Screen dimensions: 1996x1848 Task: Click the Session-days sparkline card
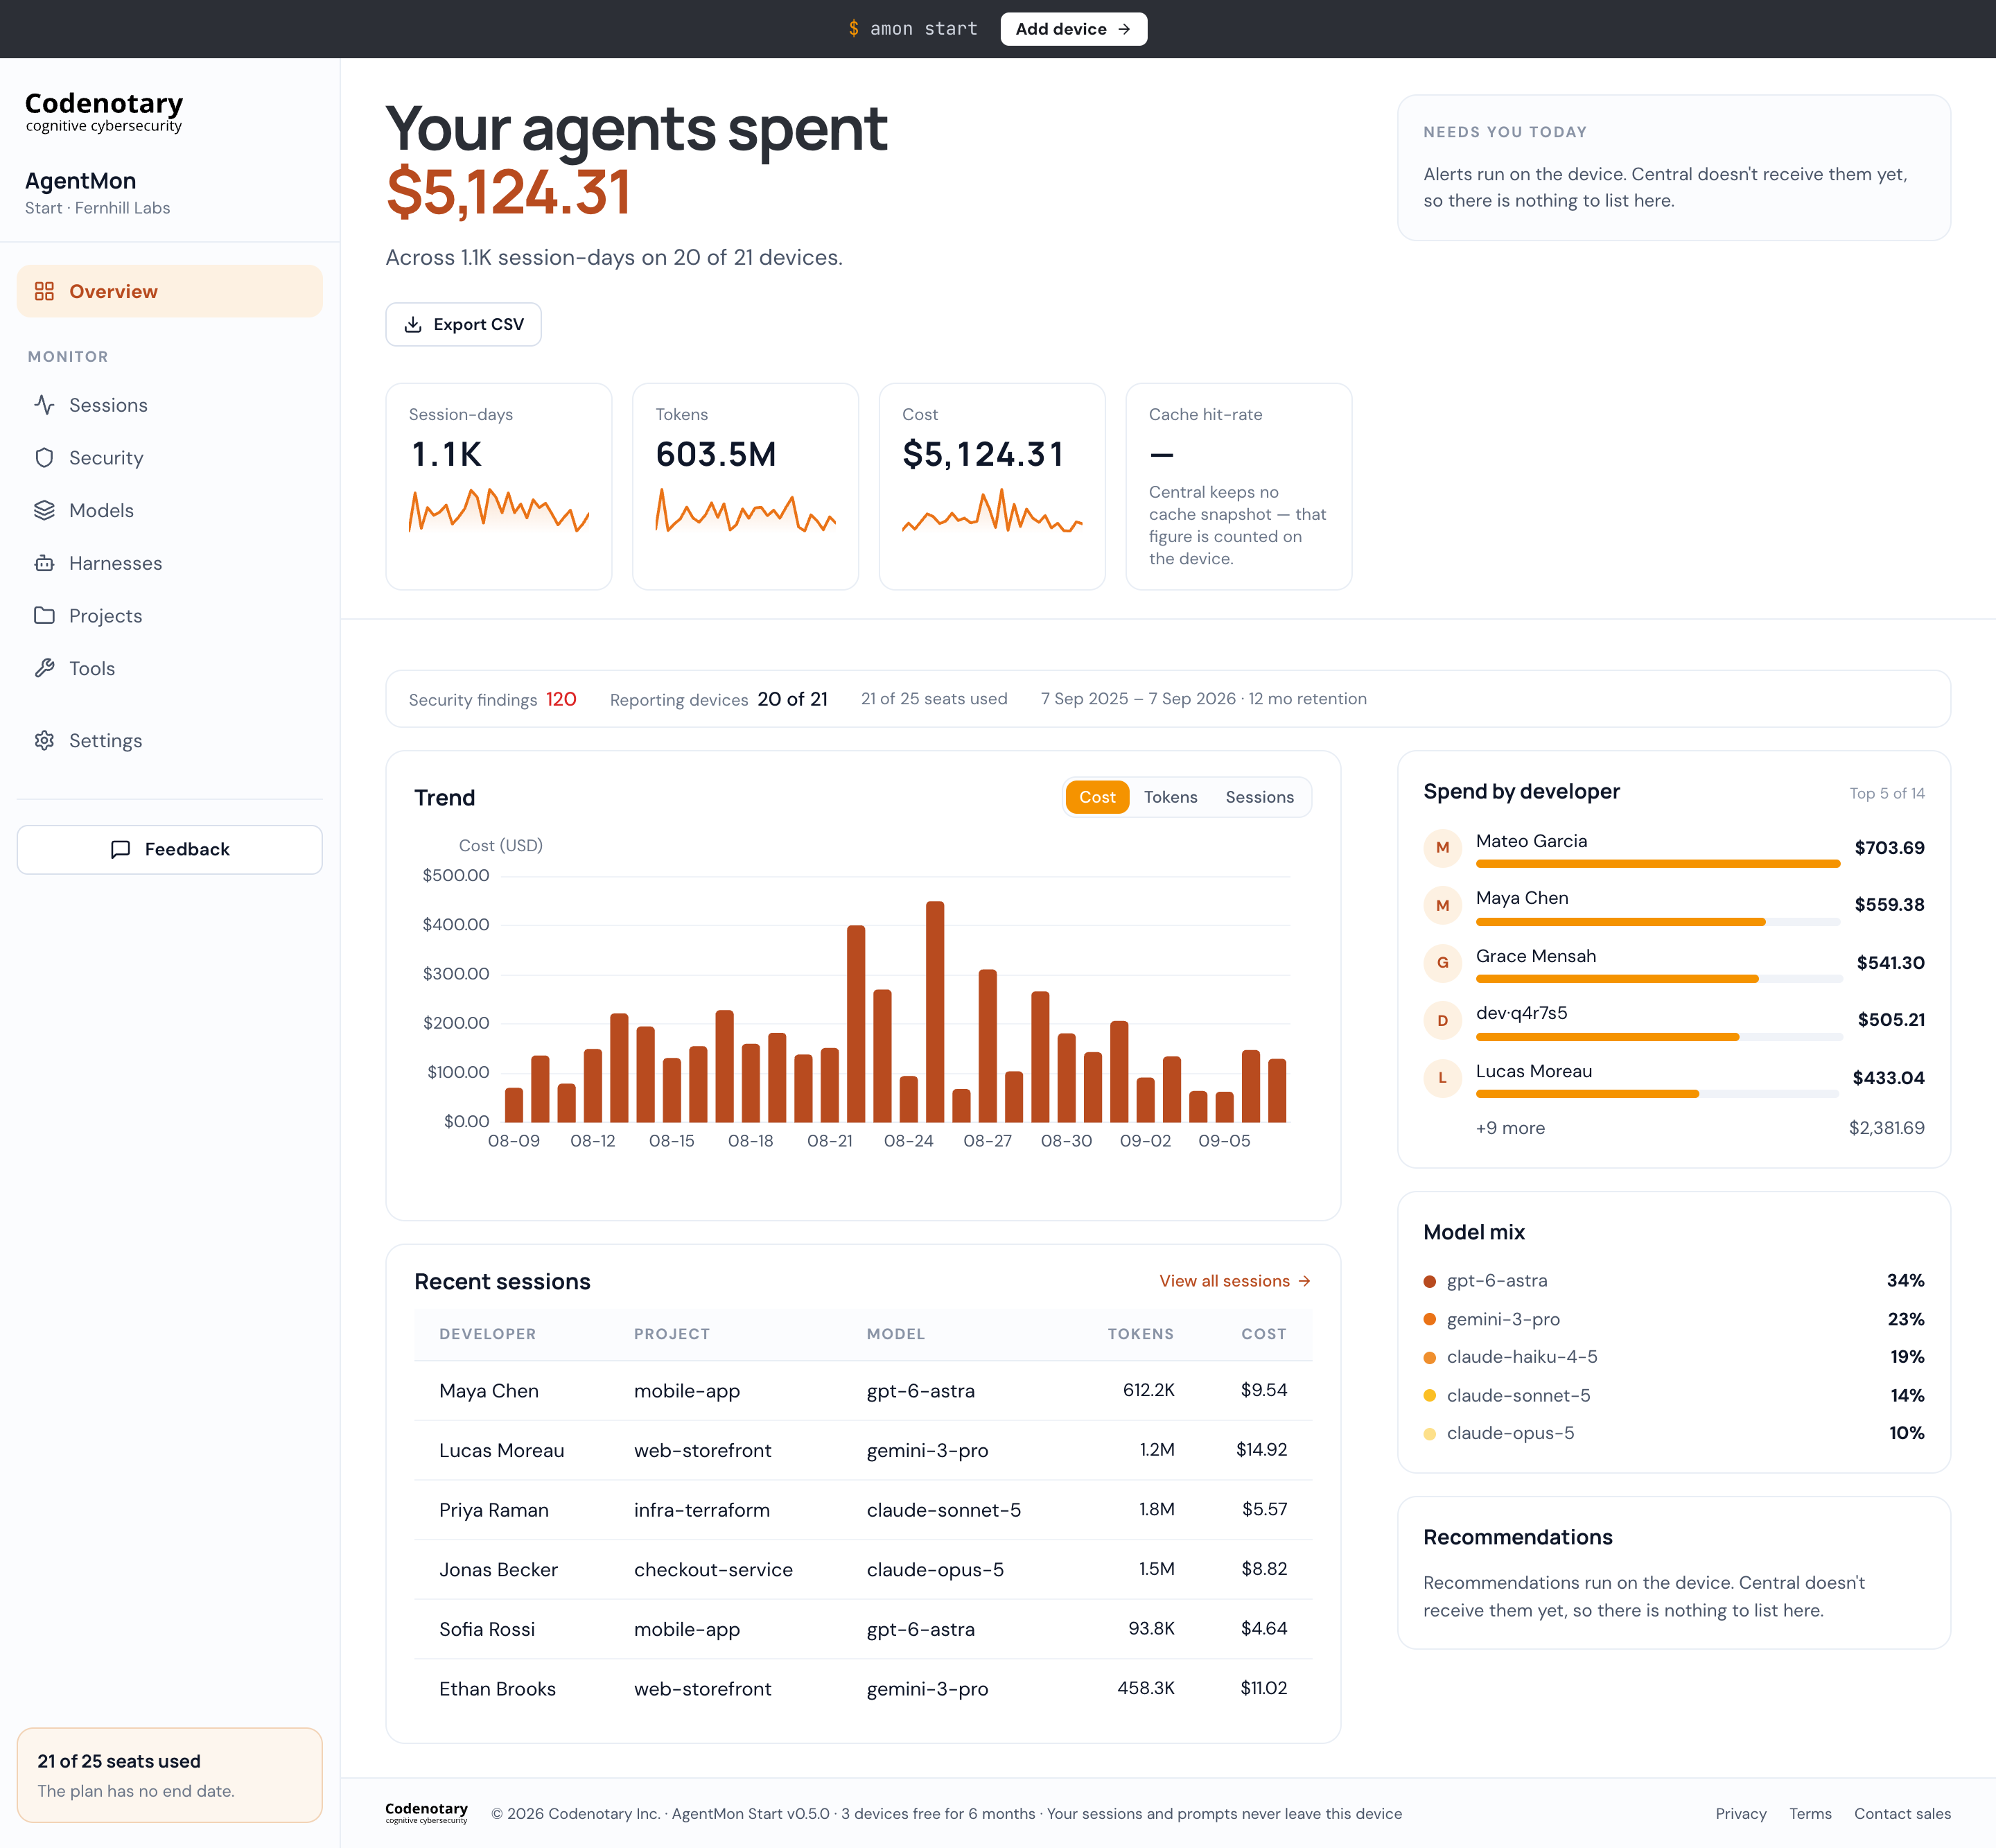pos(499,487)
